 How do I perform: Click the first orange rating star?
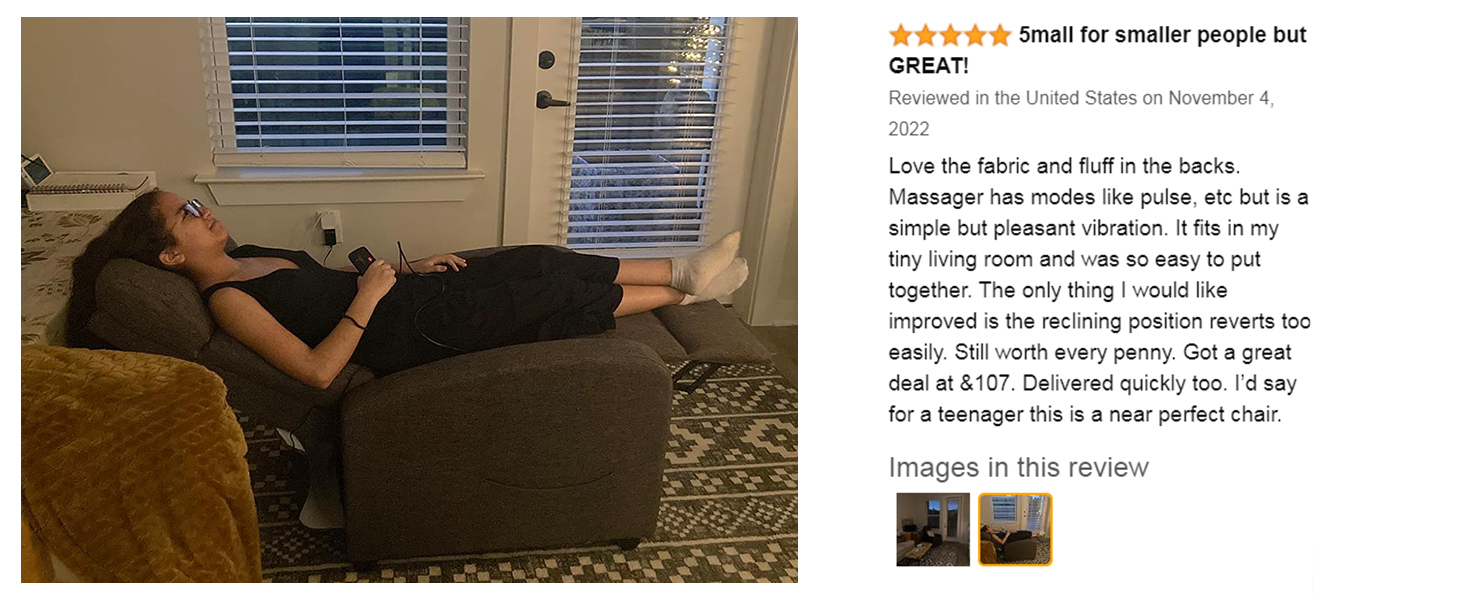coord(901,36)
